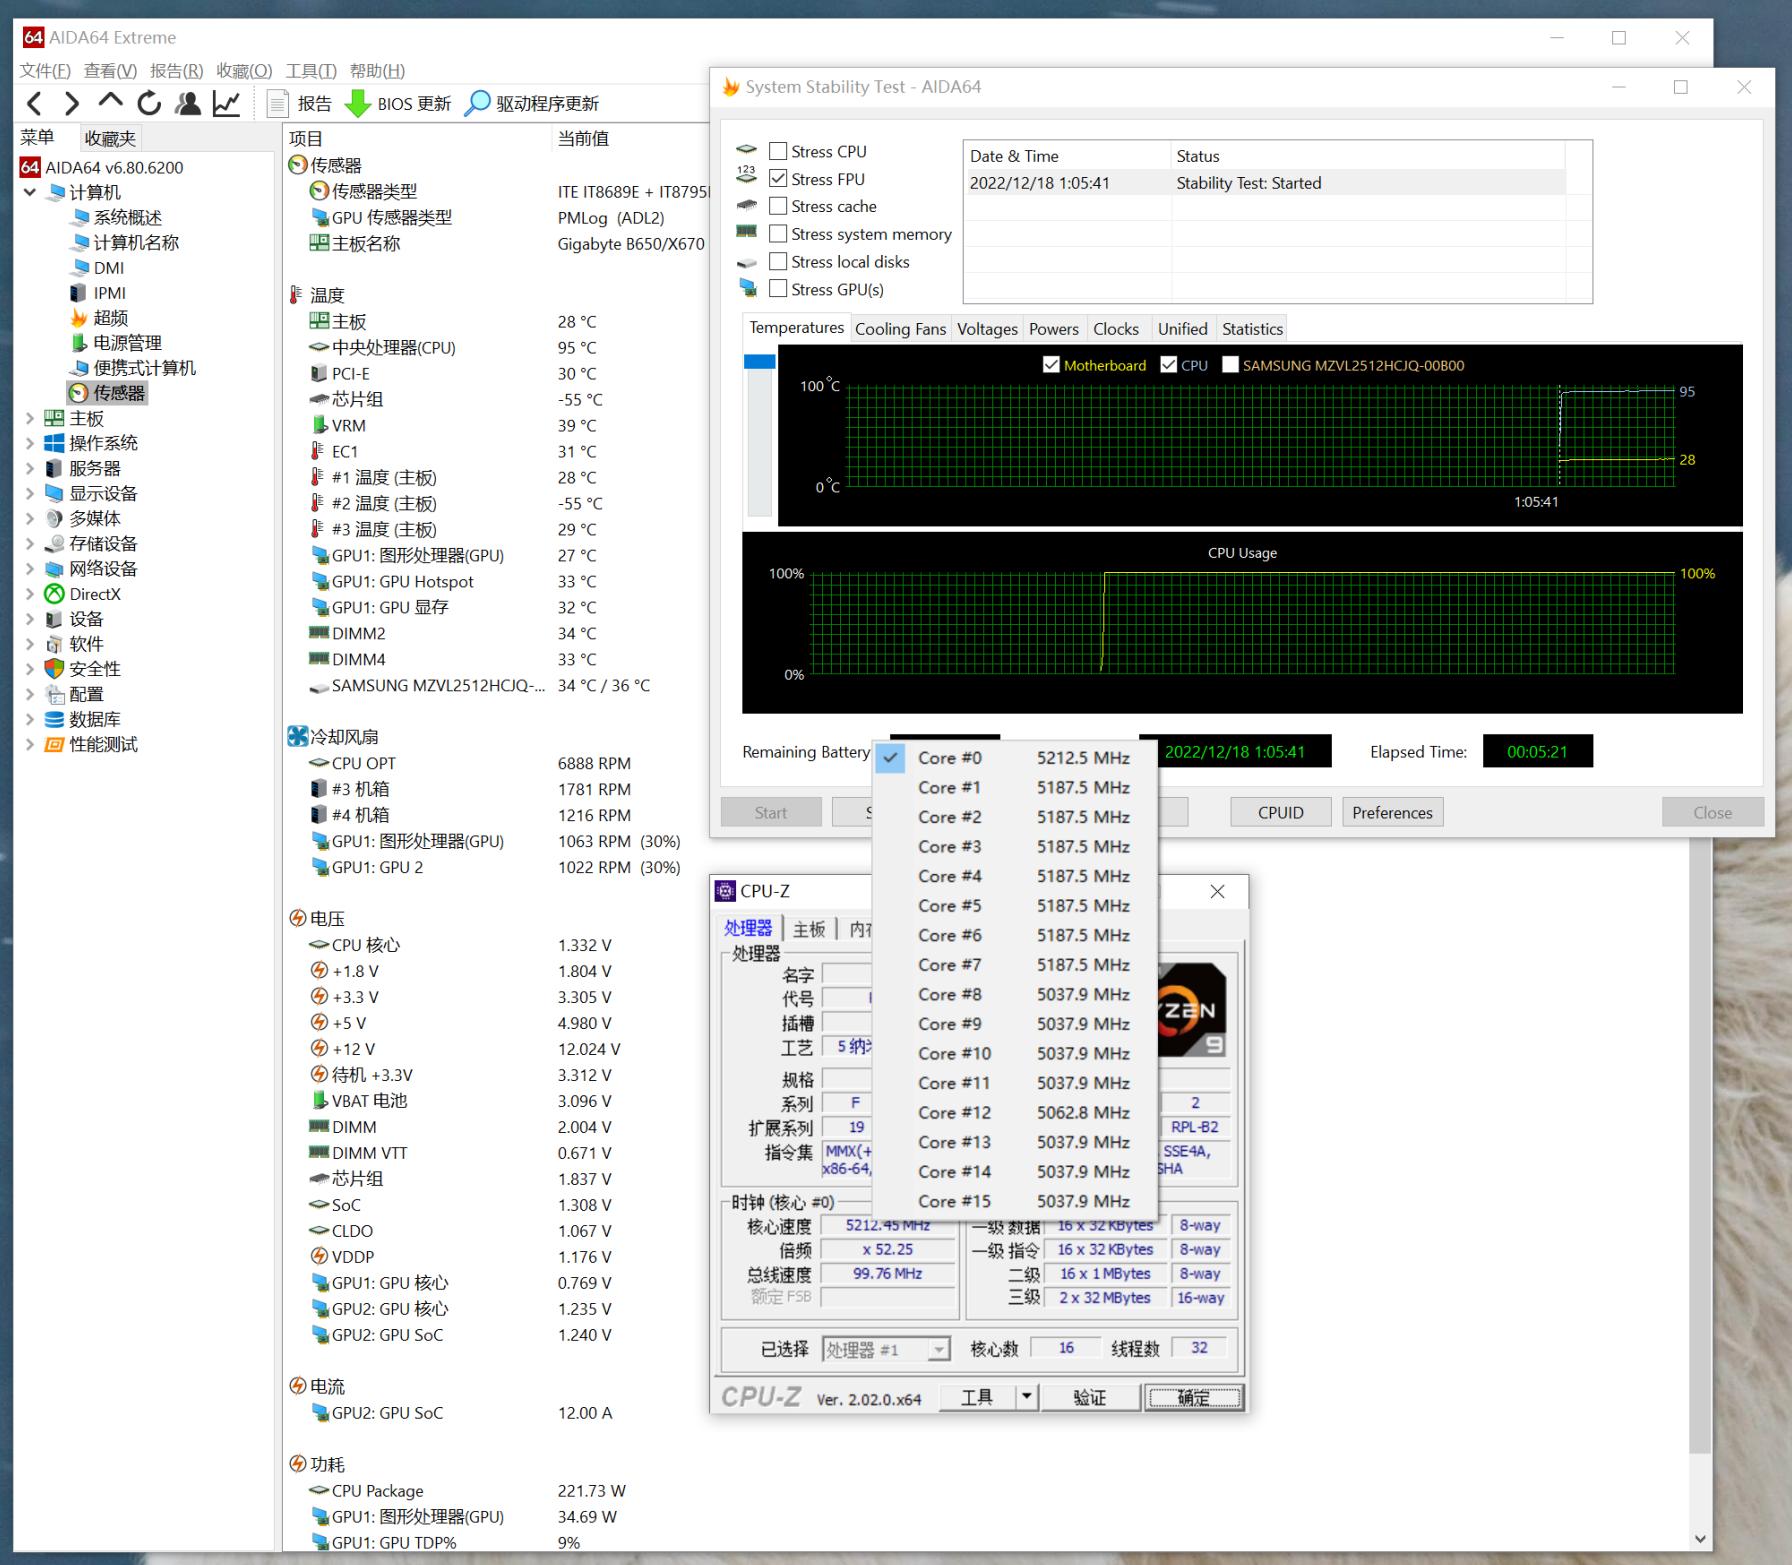Click the BIOS update green arrow icon
The image size is (1792, 1565).
coord(357,103)
